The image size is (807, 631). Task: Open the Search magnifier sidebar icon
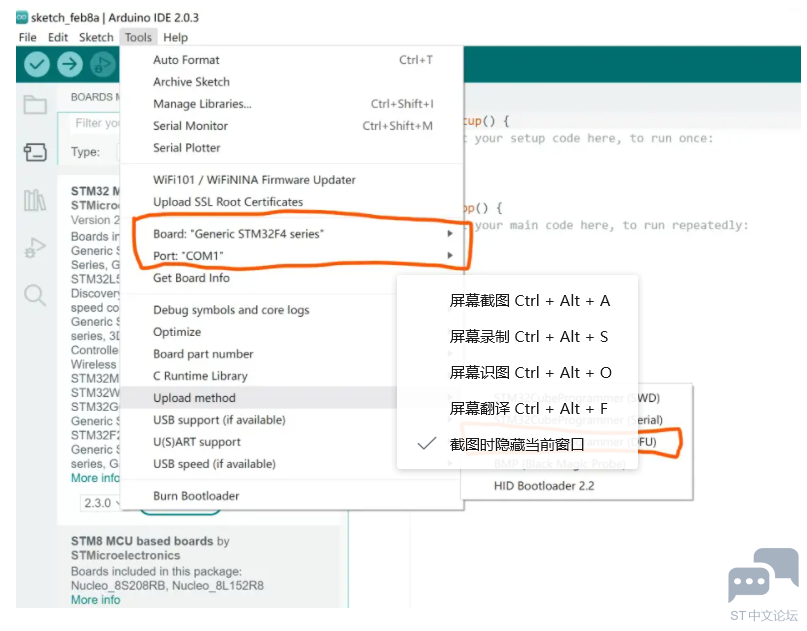pos(35,295)
